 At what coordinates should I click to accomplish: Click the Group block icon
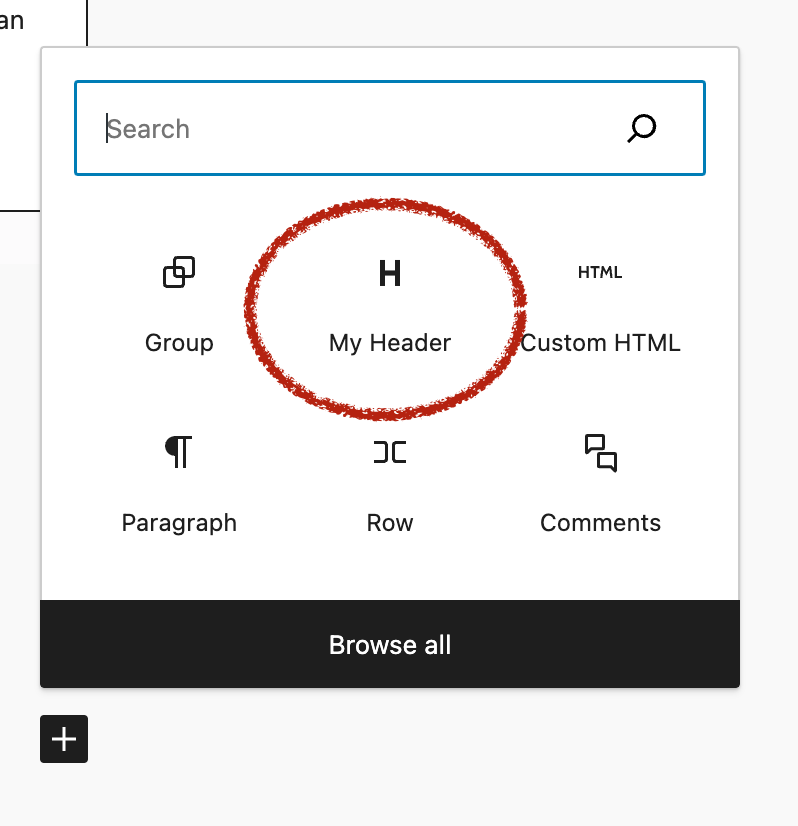(x=179, y=272)
